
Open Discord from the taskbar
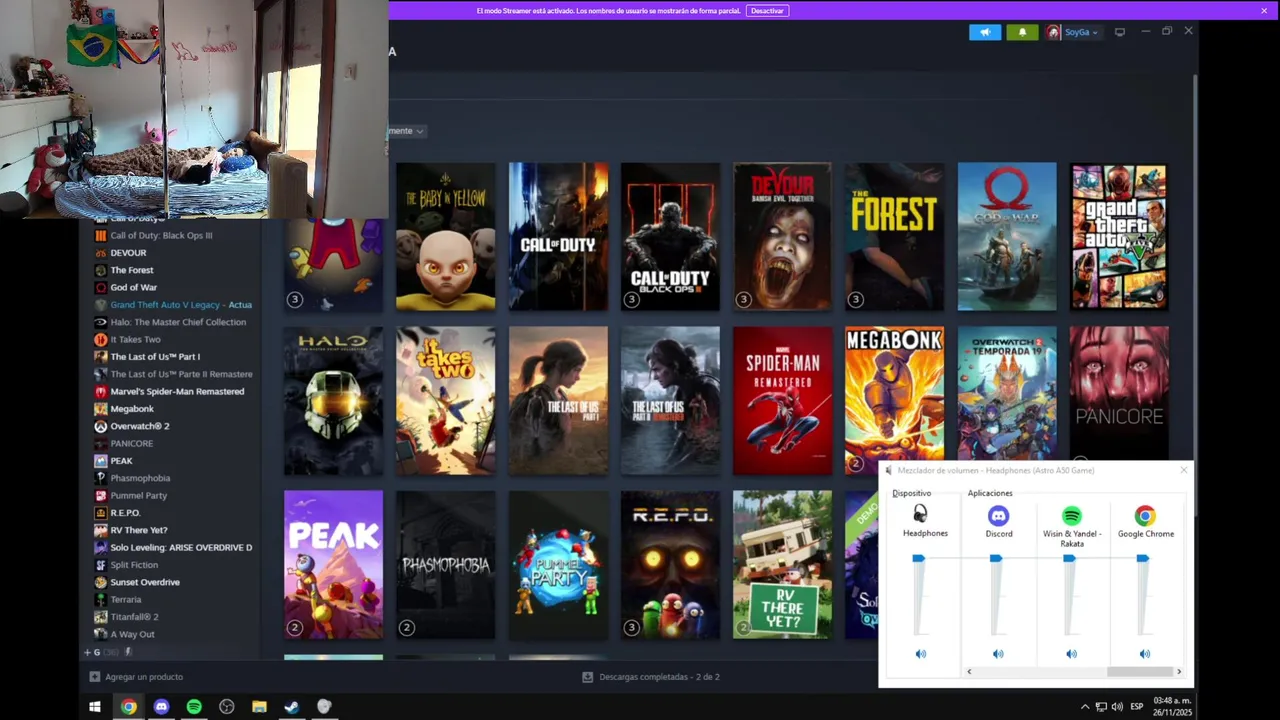(x=161, y=707)
